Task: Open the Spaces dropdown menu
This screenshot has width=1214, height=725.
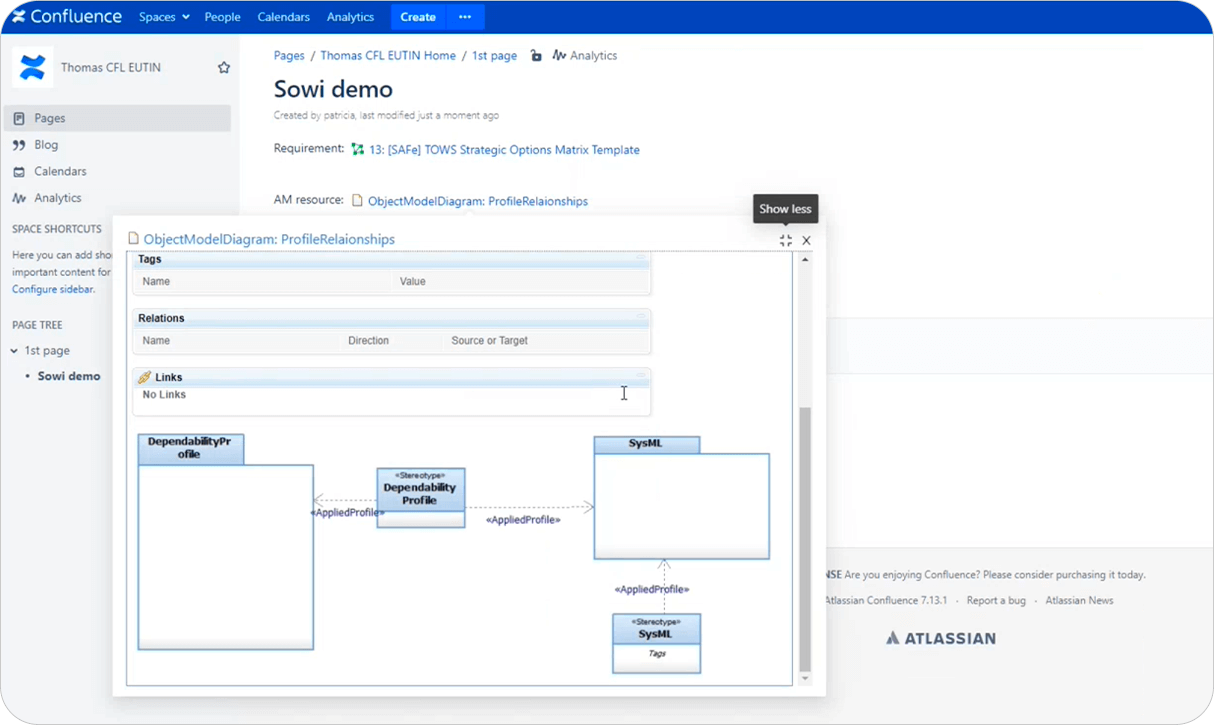Action: point(164,17)
